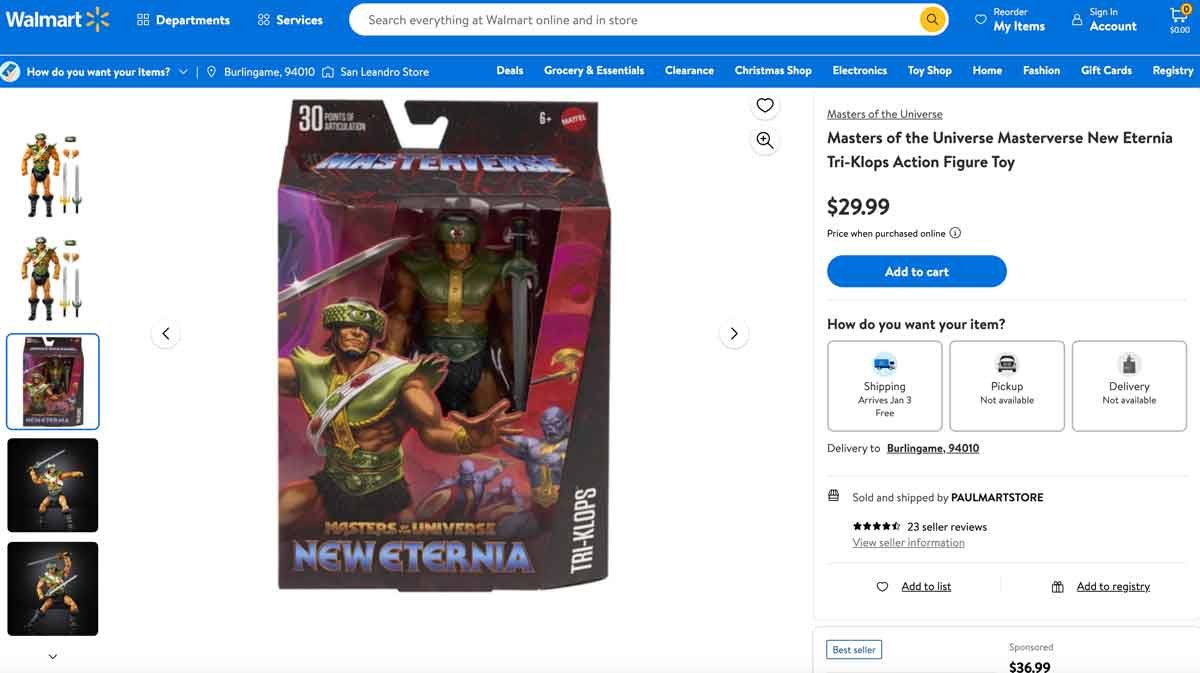Select the Shipping fulfillment option
The height and width of the screenshot is (673, 1200).
tap(884, 386)
